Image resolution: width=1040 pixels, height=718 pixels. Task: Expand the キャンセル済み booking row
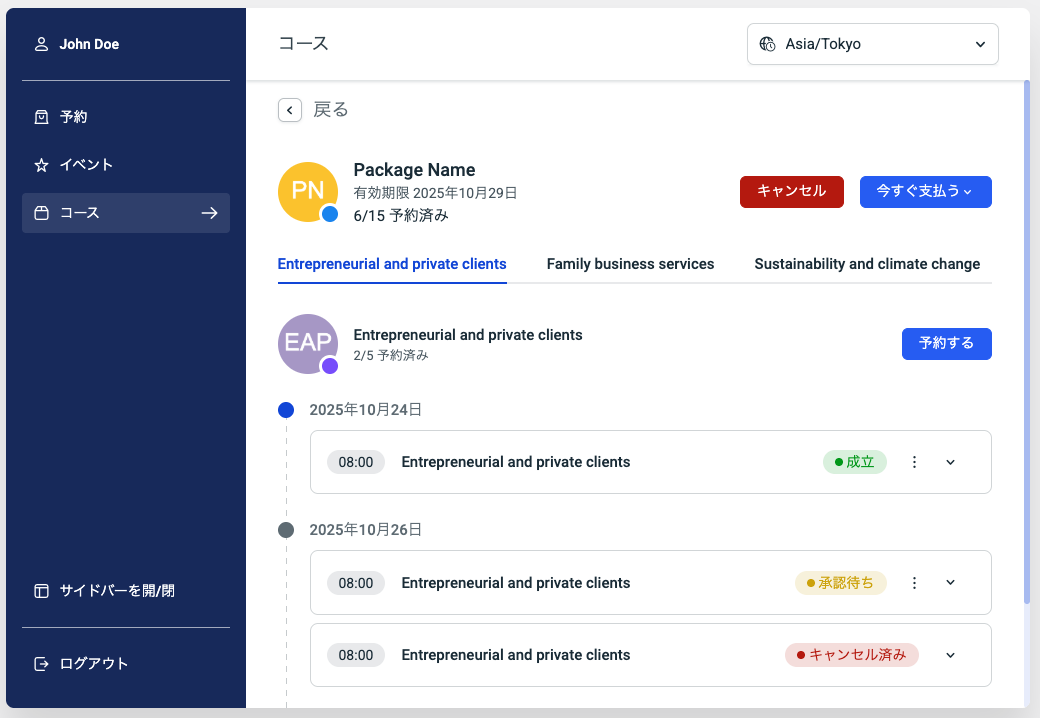tap(950, 656)
